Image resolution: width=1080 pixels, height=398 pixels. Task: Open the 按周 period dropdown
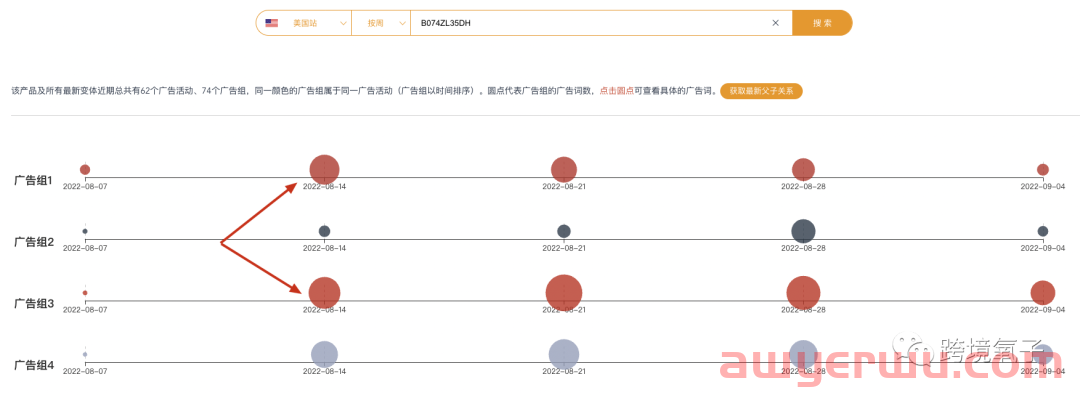[381, 23]
